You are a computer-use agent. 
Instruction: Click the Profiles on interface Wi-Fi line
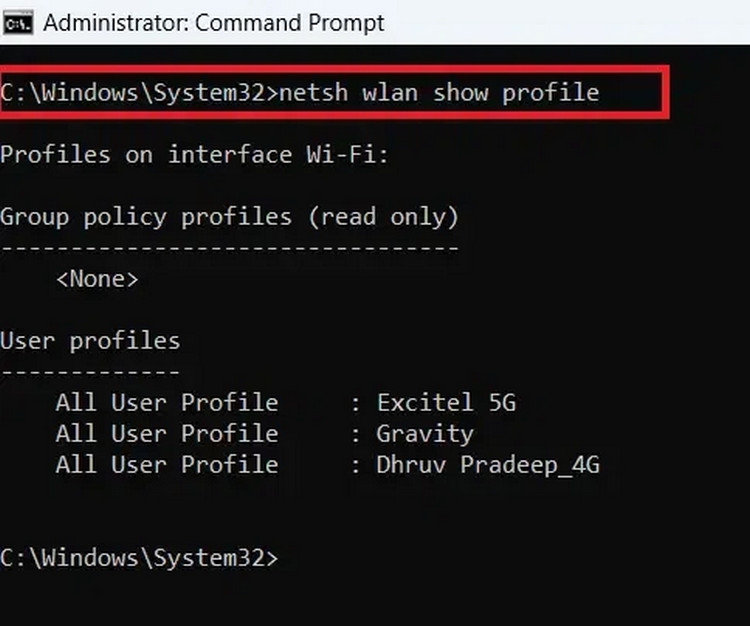[200, 155]
